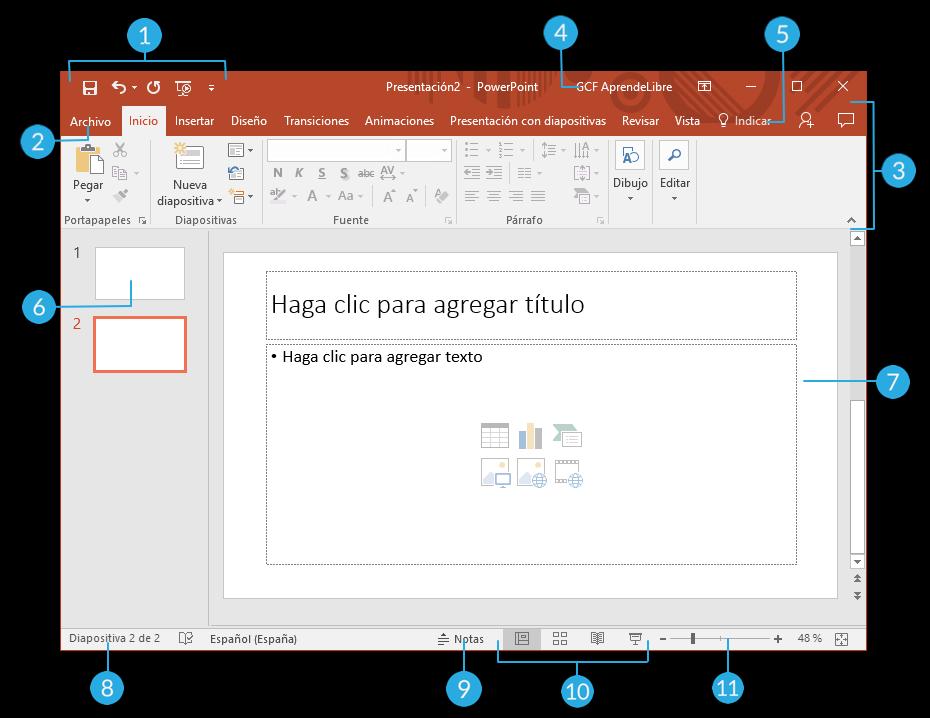Insert a chart via content placeholder icon
This screenshot has height=718, width=930.
pos(530,436)
